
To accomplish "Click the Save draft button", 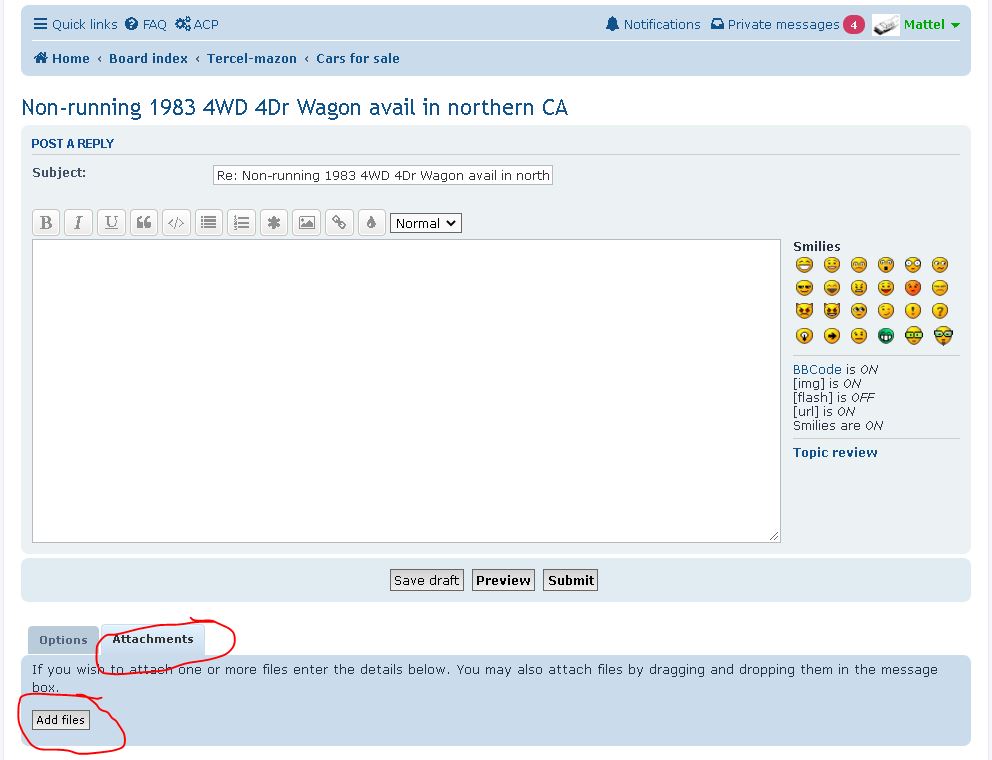I will pyautogui.click(x=426, y=580).
